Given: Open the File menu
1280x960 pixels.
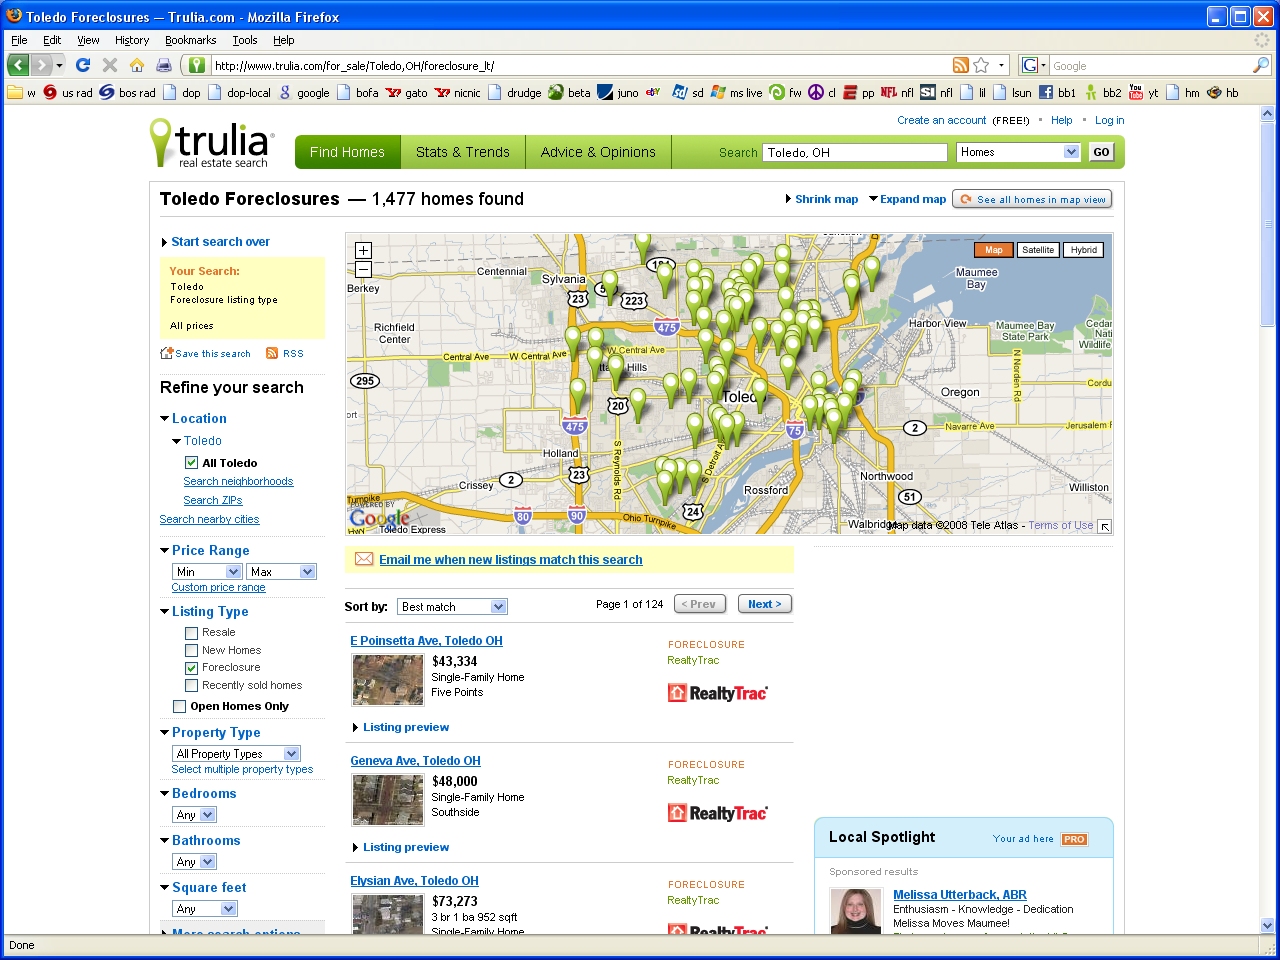Looking at the screenshot, I should [x=19, y=40].
